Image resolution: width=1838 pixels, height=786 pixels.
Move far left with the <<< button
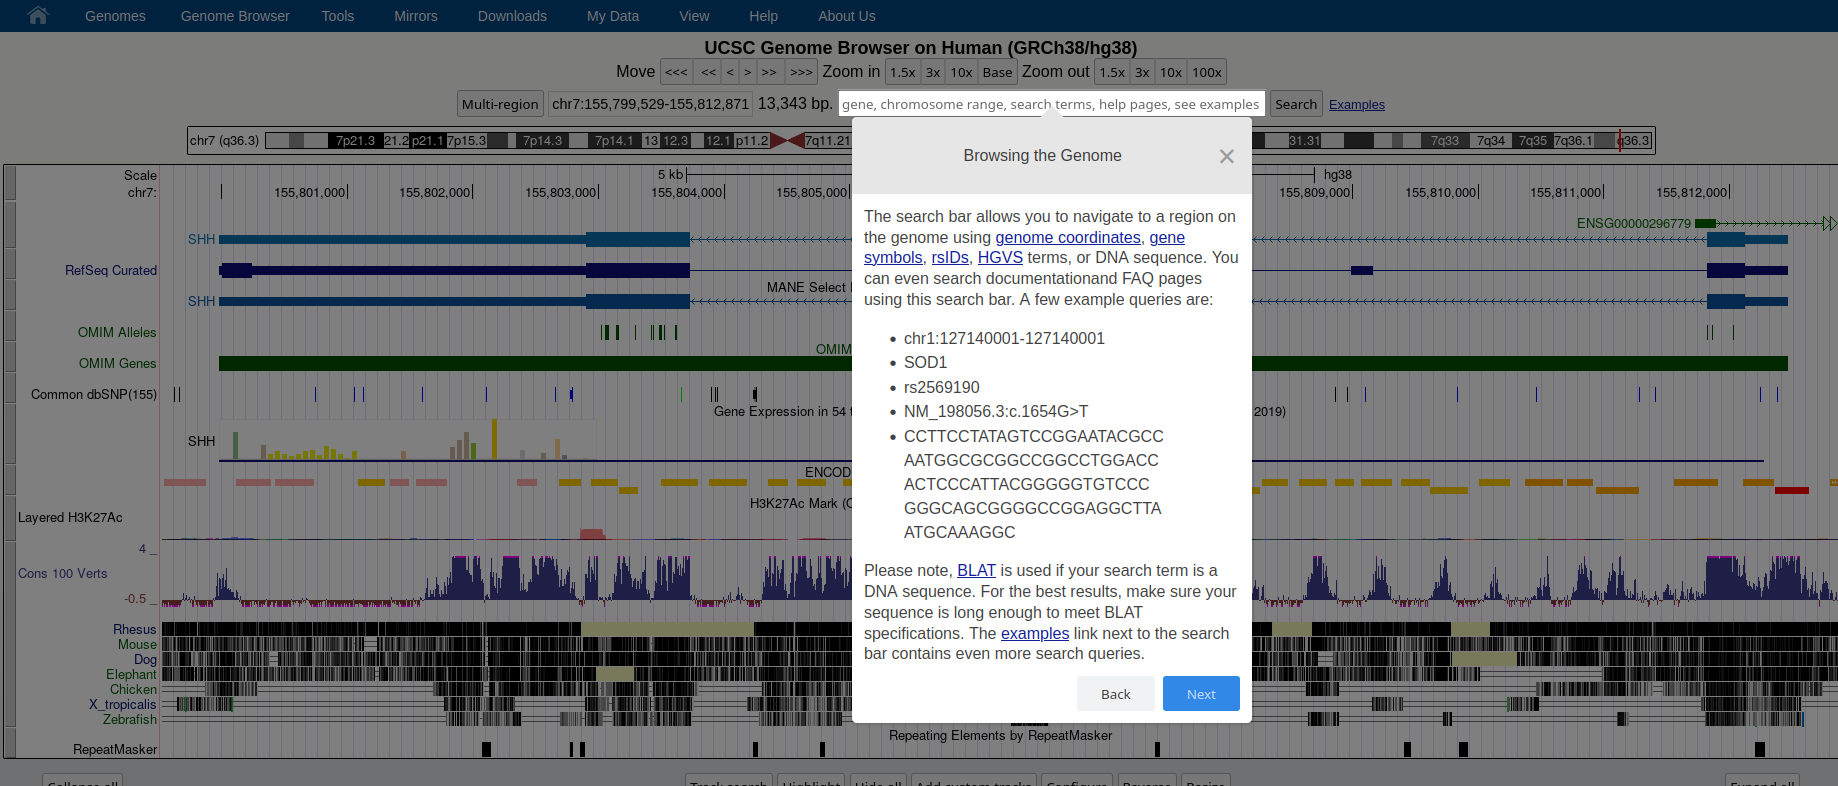pyautogui.click(x=676, y=72)
